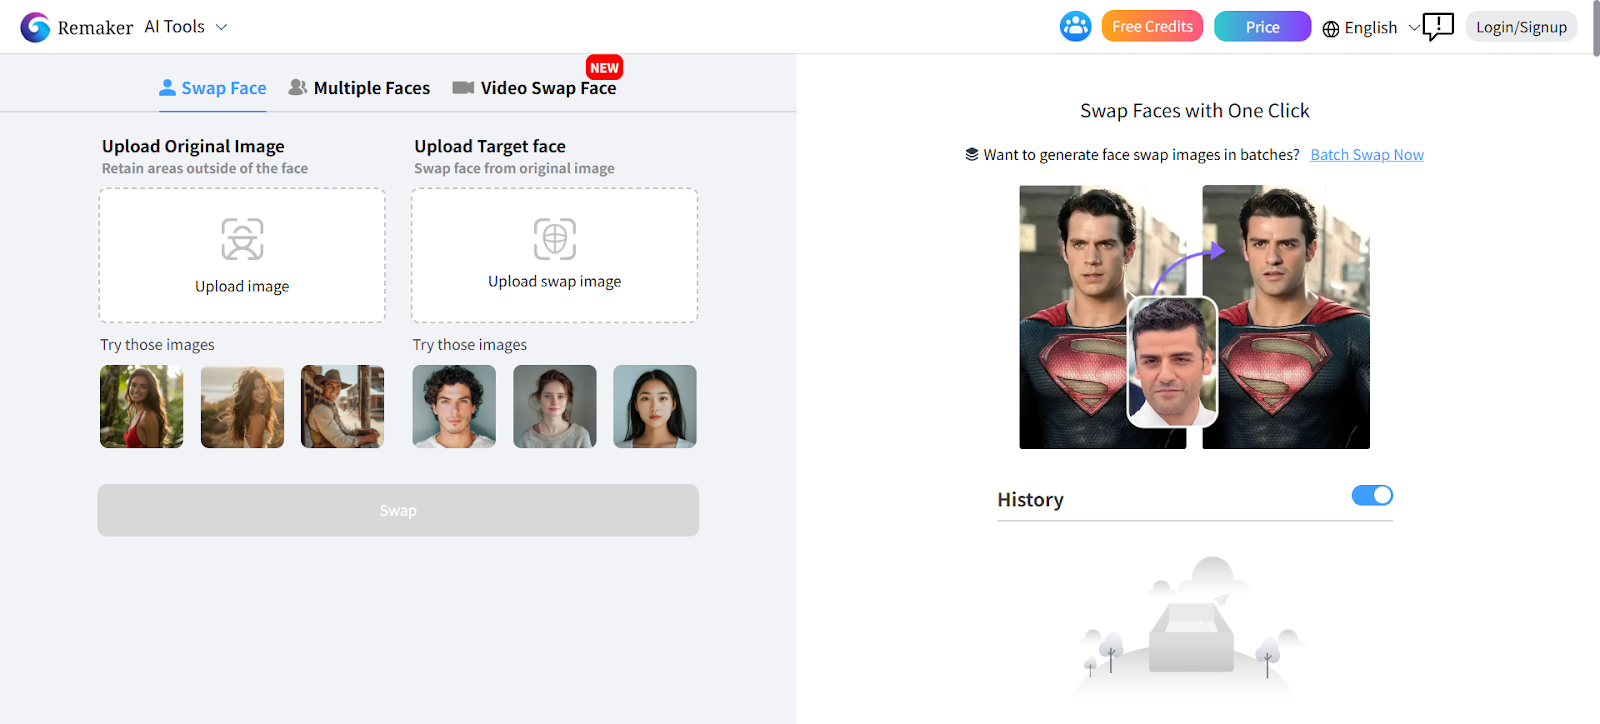Click the blue community people icon
Viewport: 1600px width, 724px height.
point(1076,27)
